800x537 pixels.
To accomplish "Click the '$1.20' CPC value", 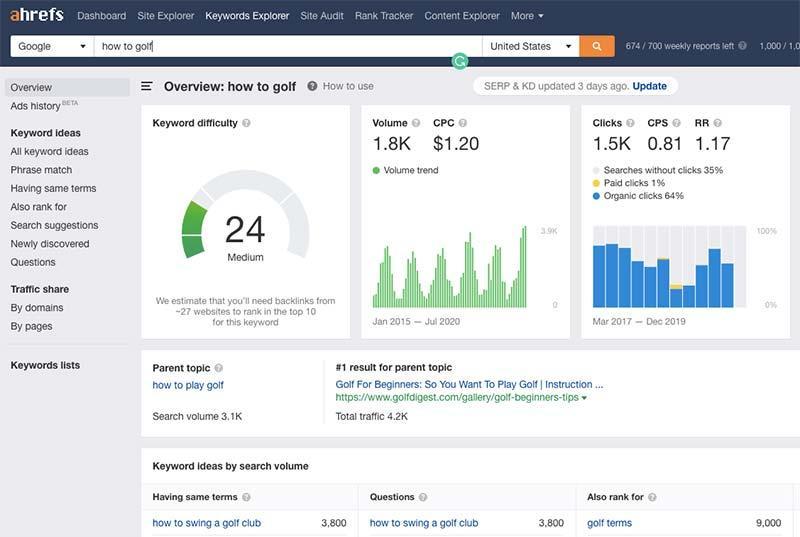I will 456,144.
